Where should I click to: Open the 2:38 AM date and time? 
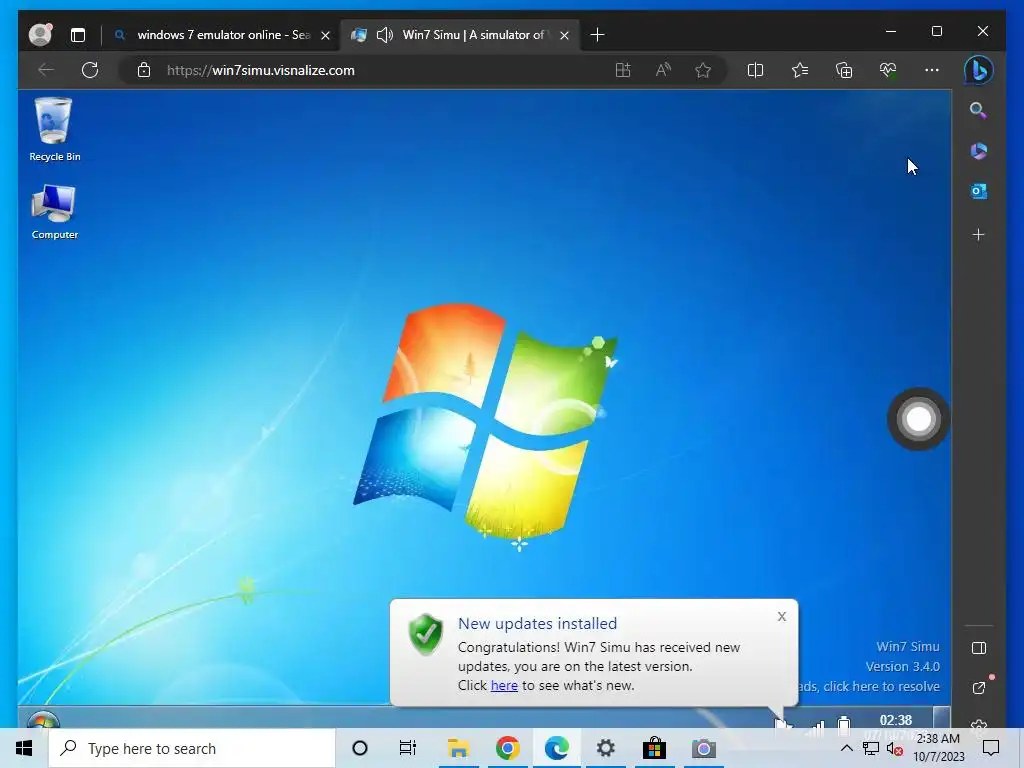coord(938,748)
